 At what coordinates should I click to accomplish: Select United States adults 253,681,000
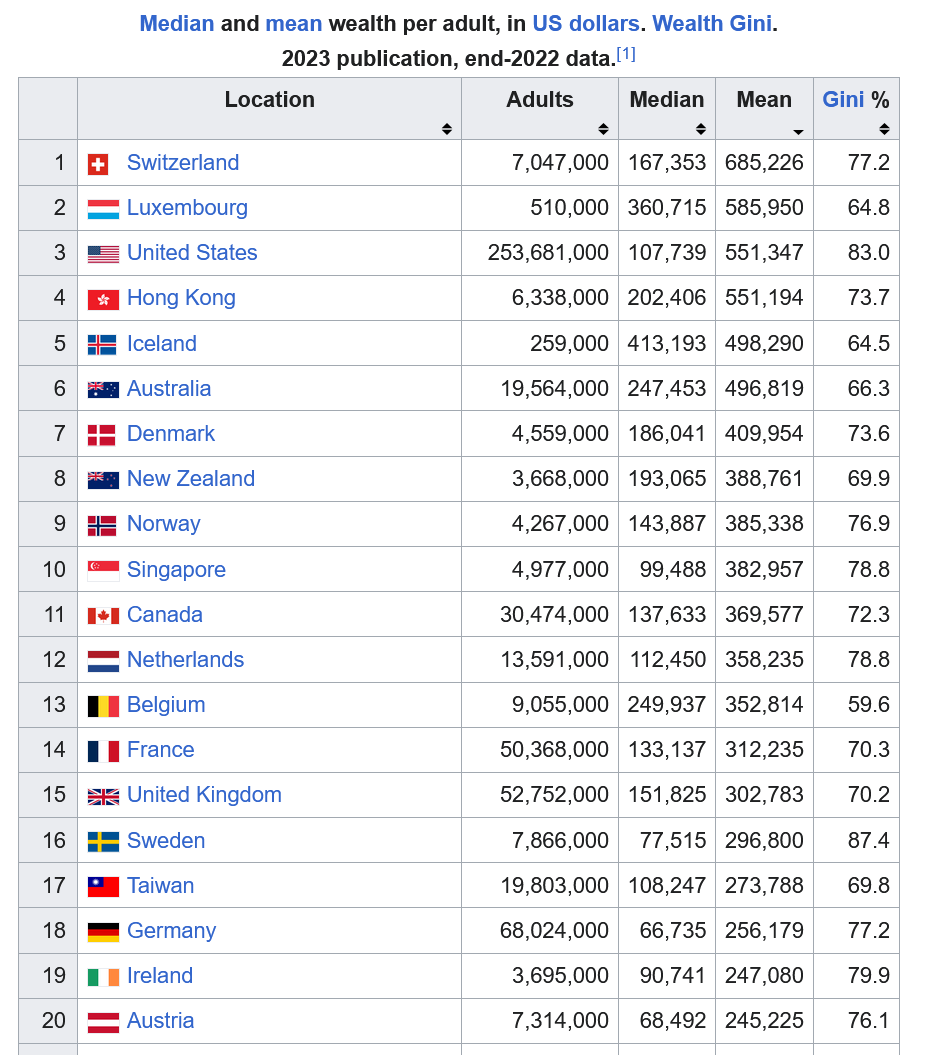click(548, 252)
